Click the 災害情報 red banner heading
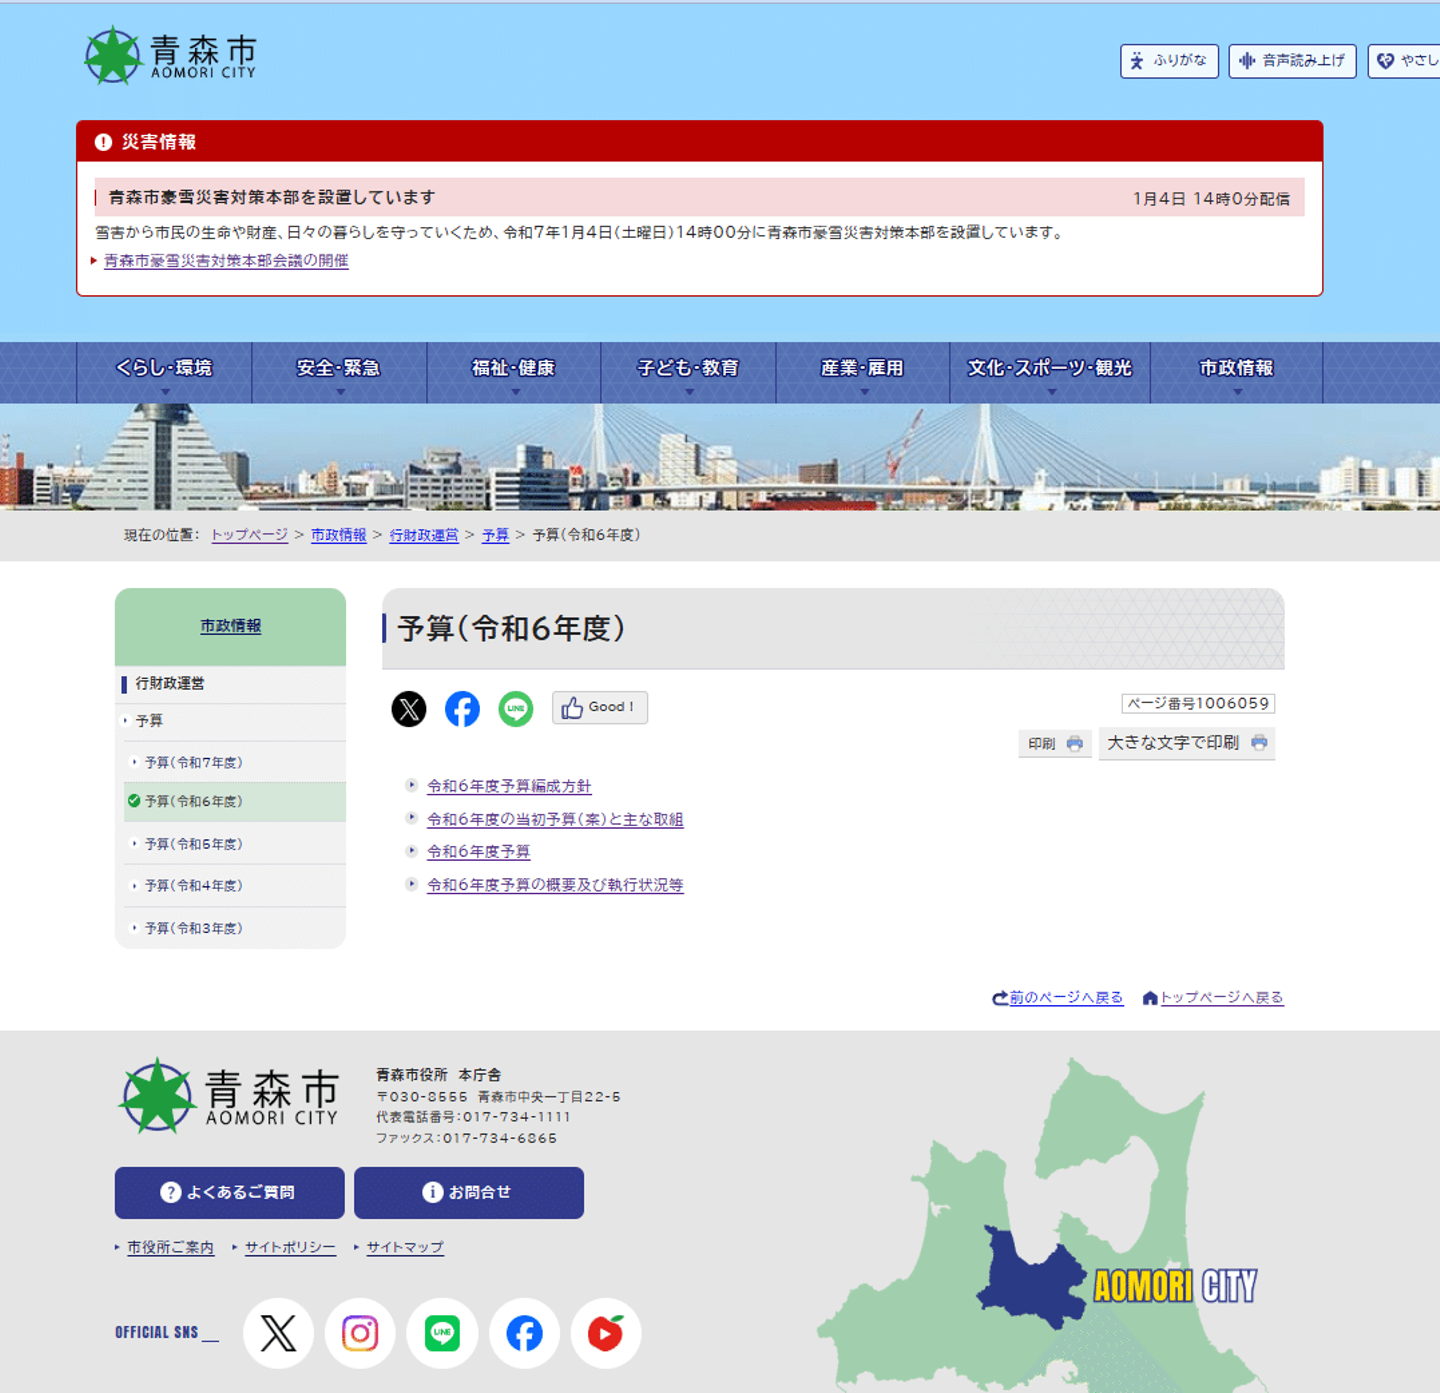The width and height of the screenshot is (1440, 1393). 700,142
